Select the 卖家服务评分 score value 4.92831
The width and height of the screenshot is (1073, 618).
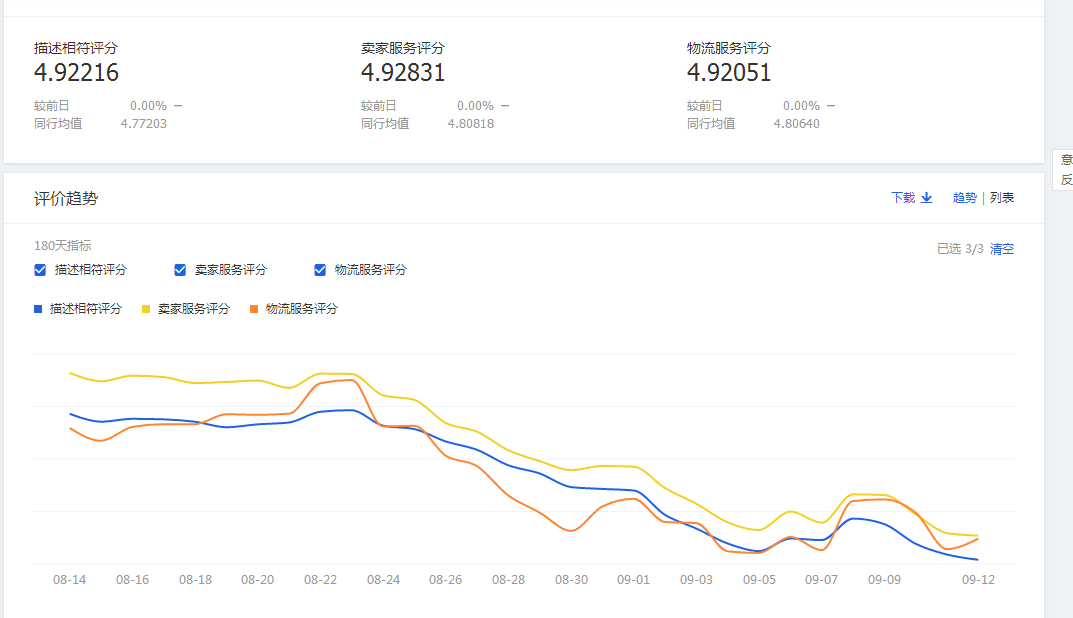[403, 73]
